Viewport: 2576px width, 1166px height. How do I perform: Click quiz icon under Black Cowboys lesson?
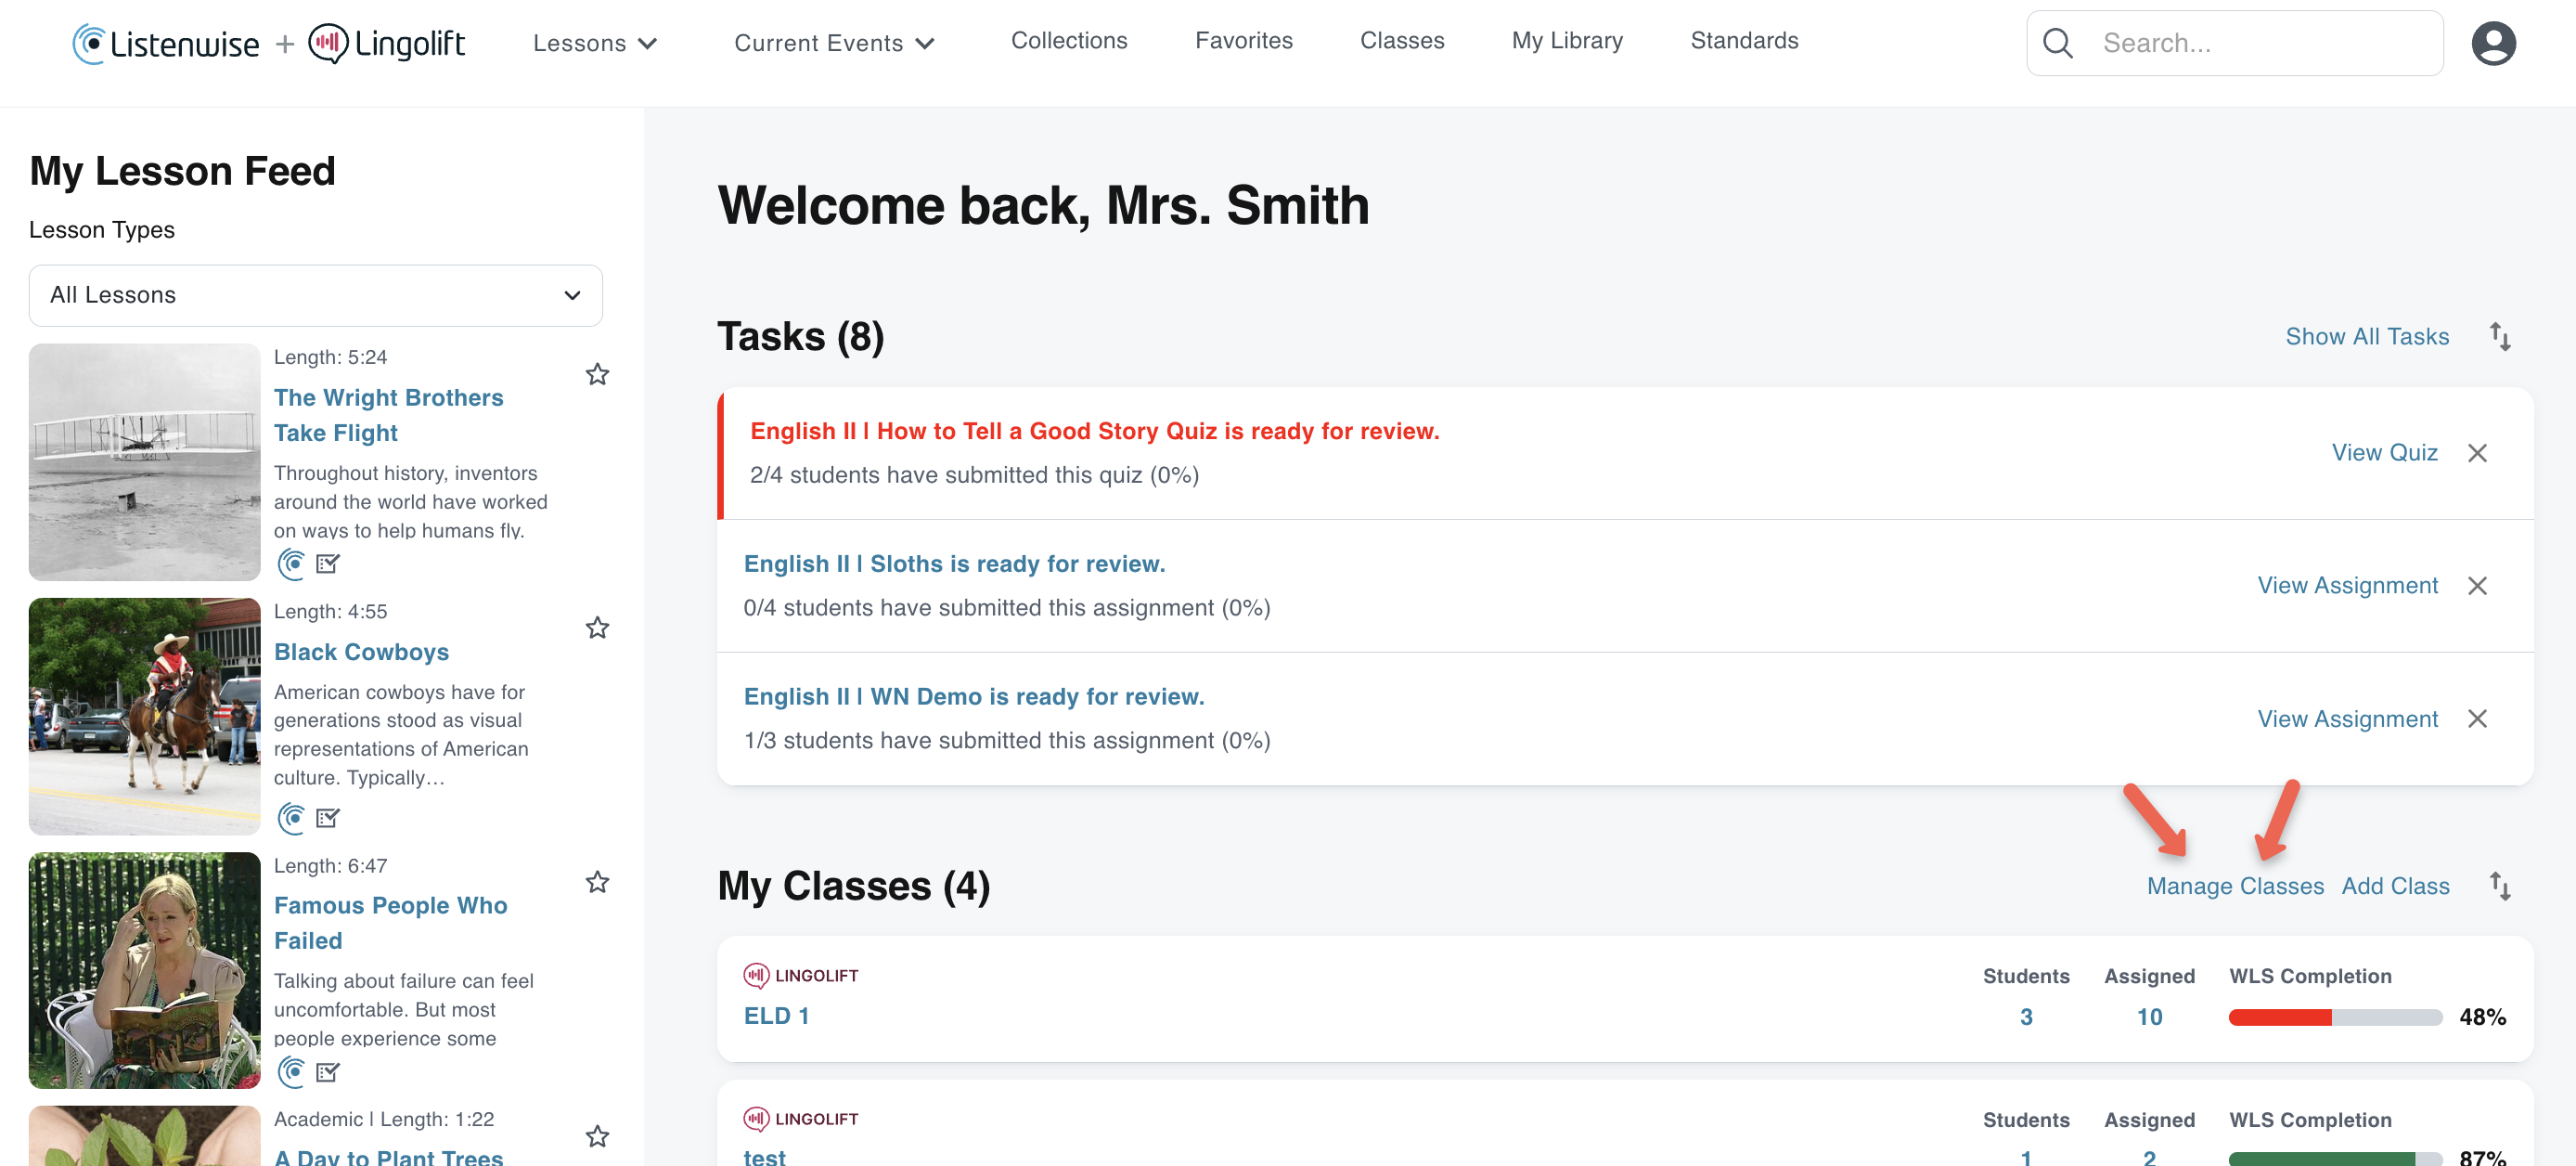[x=328, y=818]
